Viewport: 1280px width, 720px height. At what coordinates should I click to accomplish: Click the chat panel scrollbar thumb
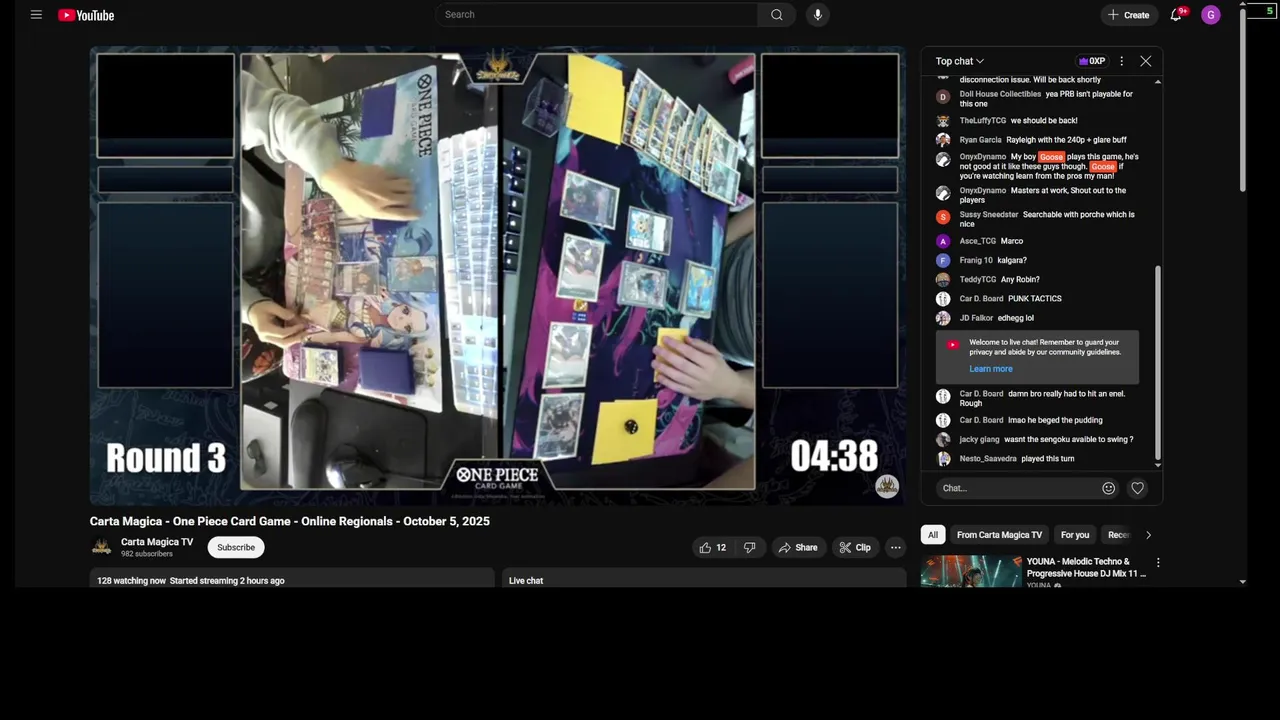[x=1158, y=360]
